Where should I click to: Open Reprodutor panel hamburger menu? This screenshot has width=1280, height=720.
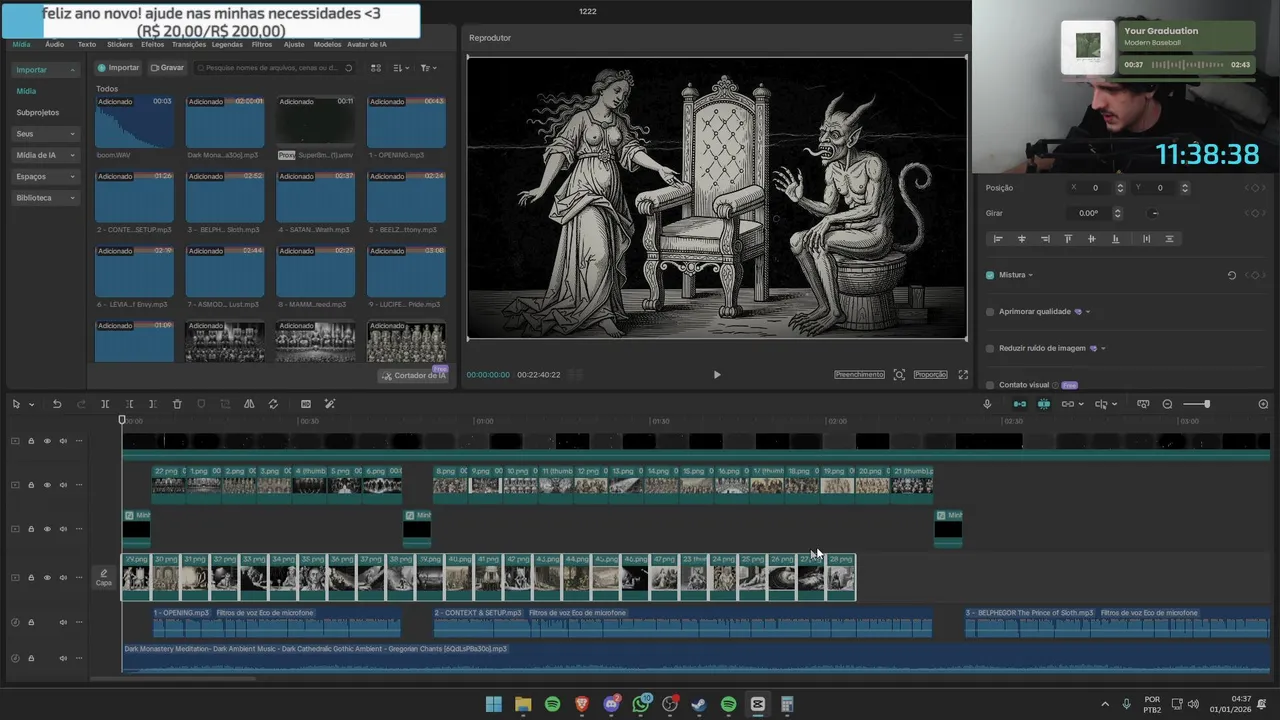(x=957, y=38)
